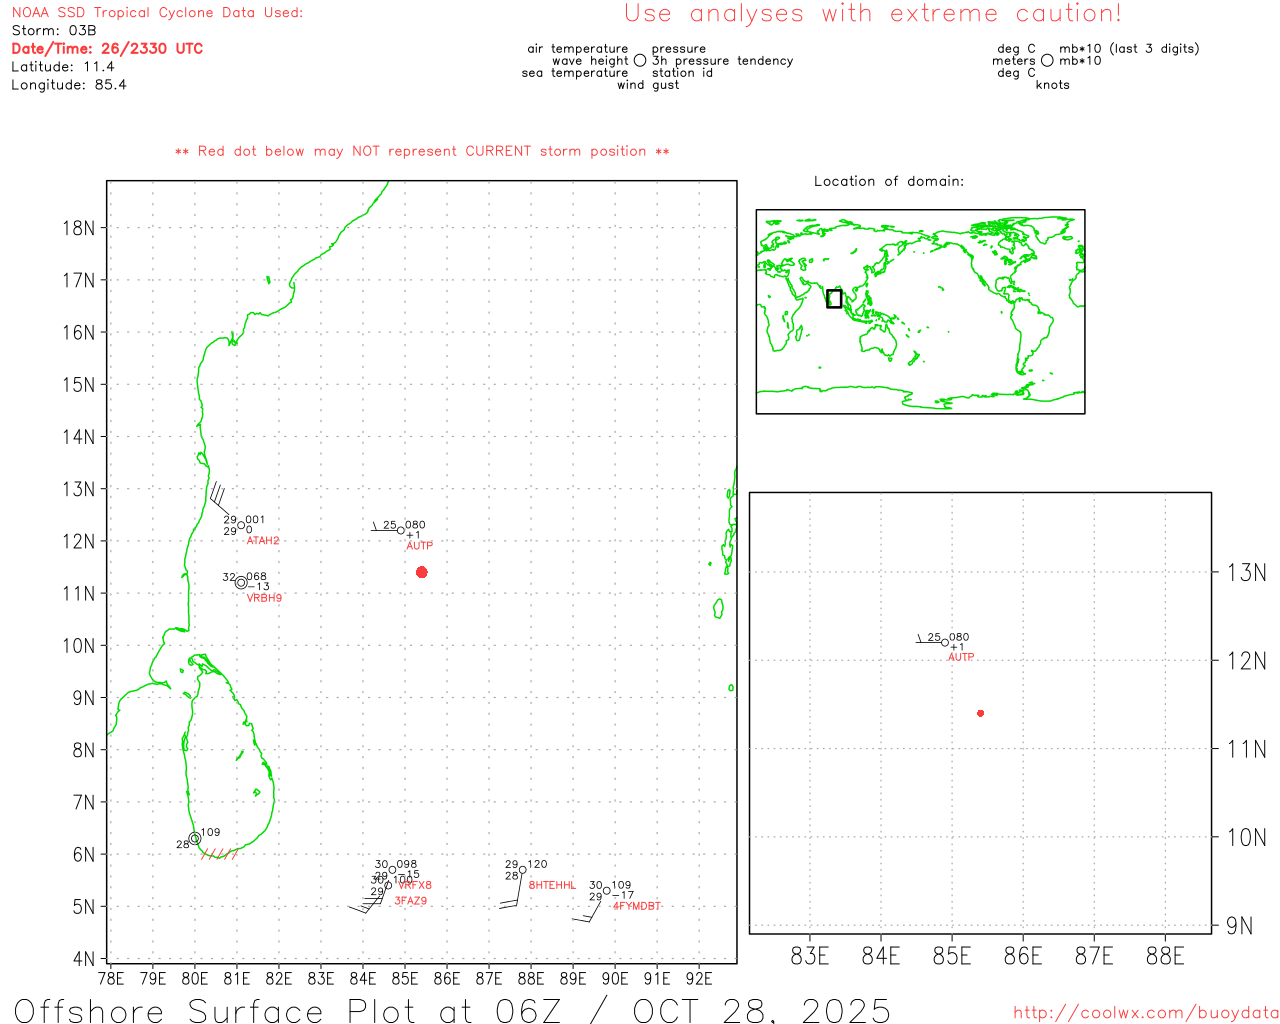Click the 'wind gust' legend text
Image resolution: width=1280 pixels, height=1024 pixels.
(648, 85)
